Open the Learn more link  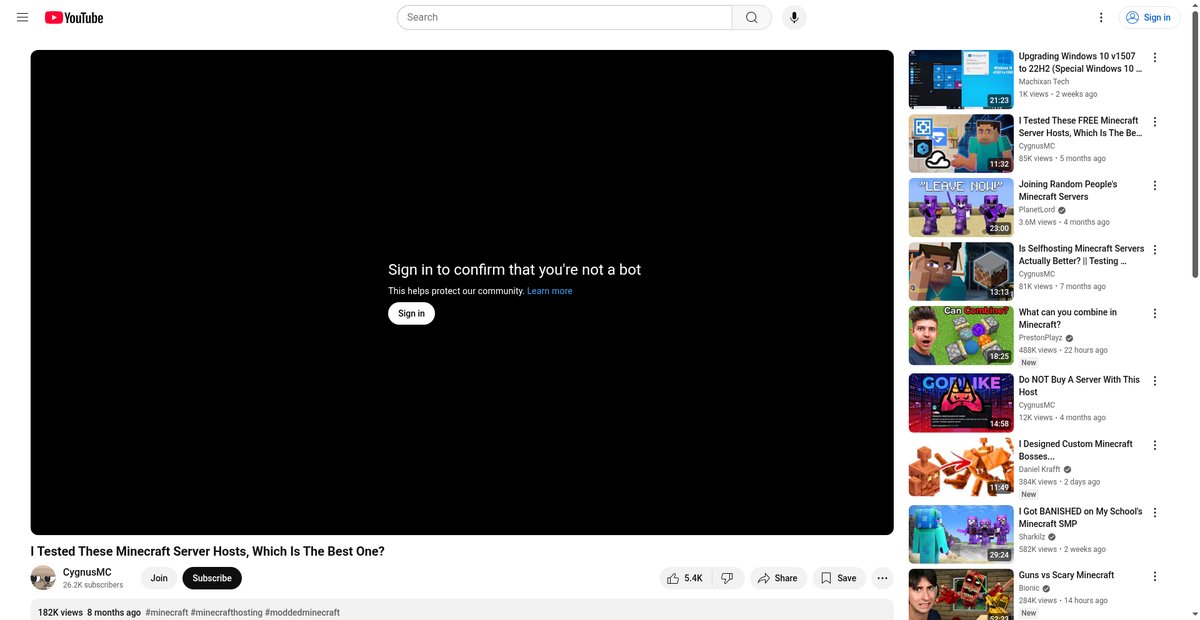[x=550, y=291]
